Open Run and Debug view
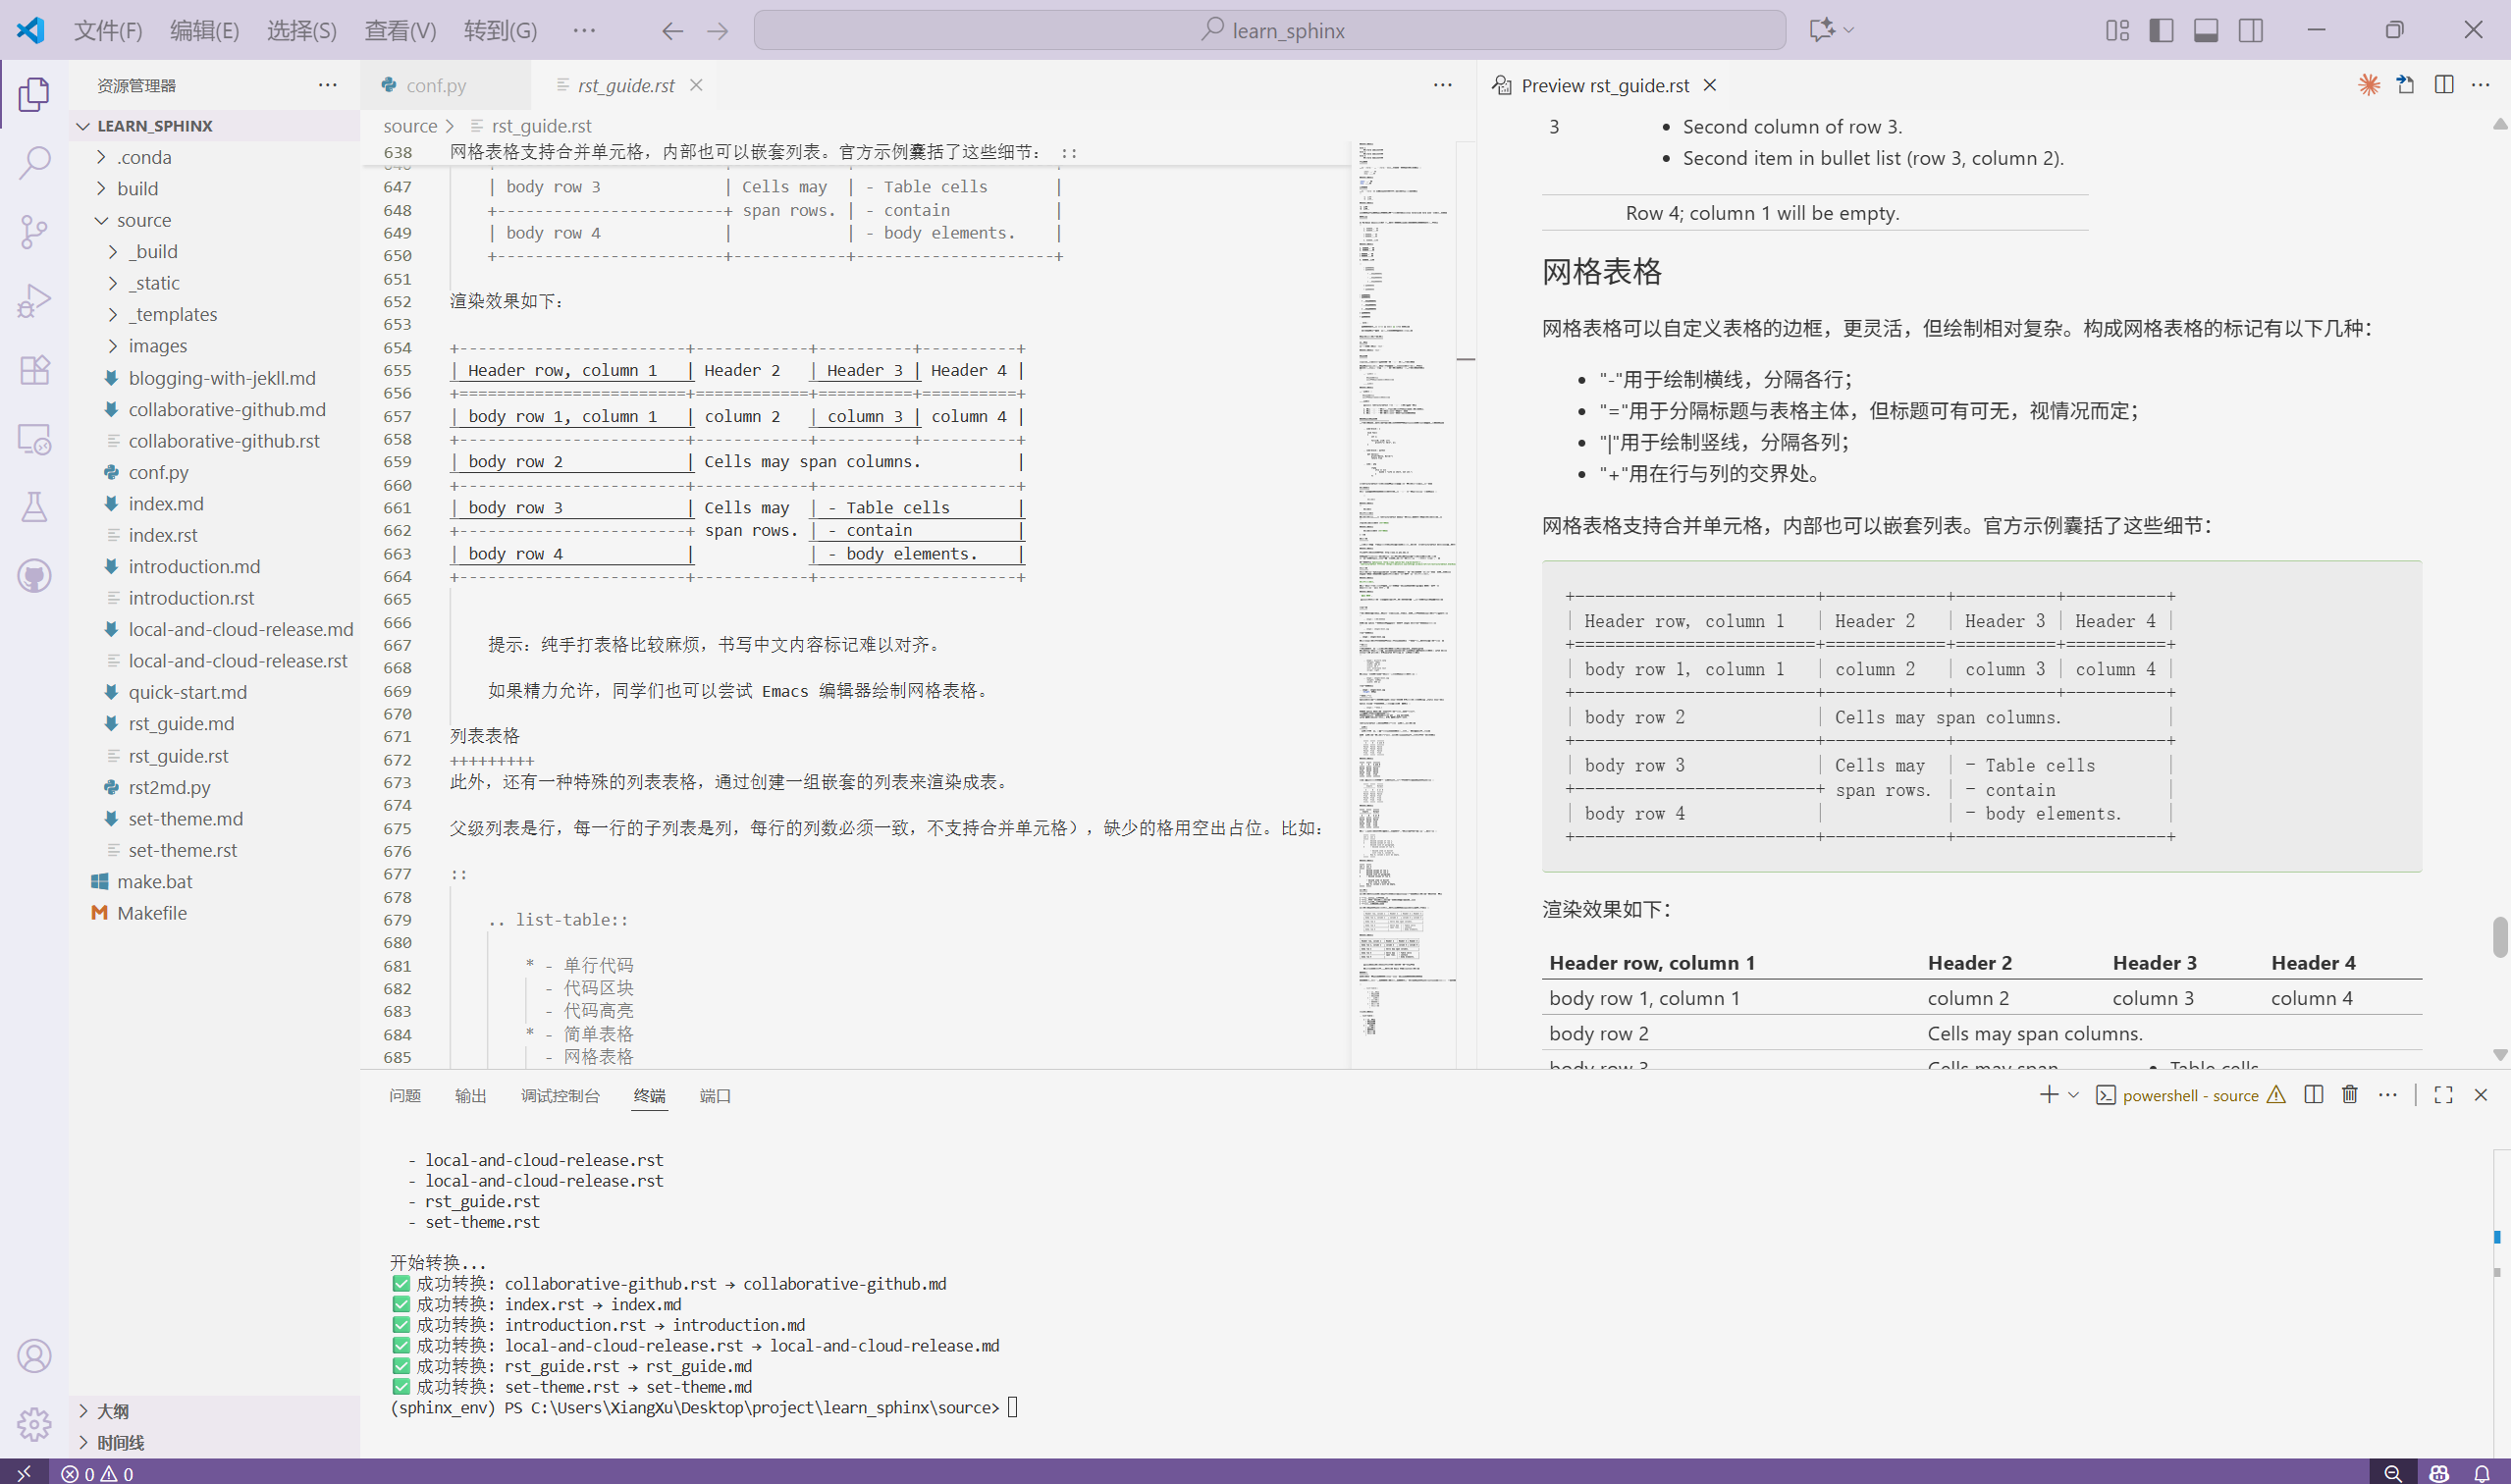 (34, 300)
